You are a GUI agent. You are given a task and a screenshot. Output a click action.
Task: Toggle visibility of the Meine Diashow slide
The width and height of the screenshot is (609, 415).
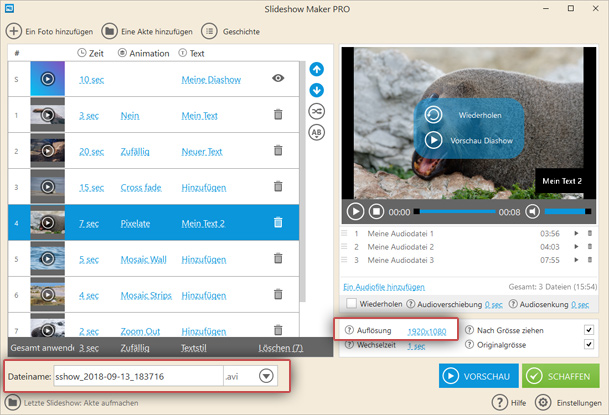click(278, 78)
